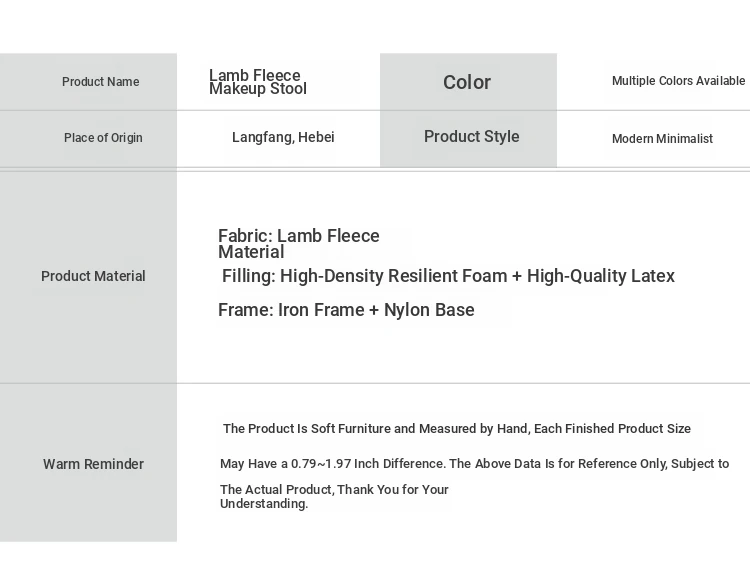Select the Modern Minimalist style value
Viewport: 750px width, 578px height.
click(x=662, y=139)
